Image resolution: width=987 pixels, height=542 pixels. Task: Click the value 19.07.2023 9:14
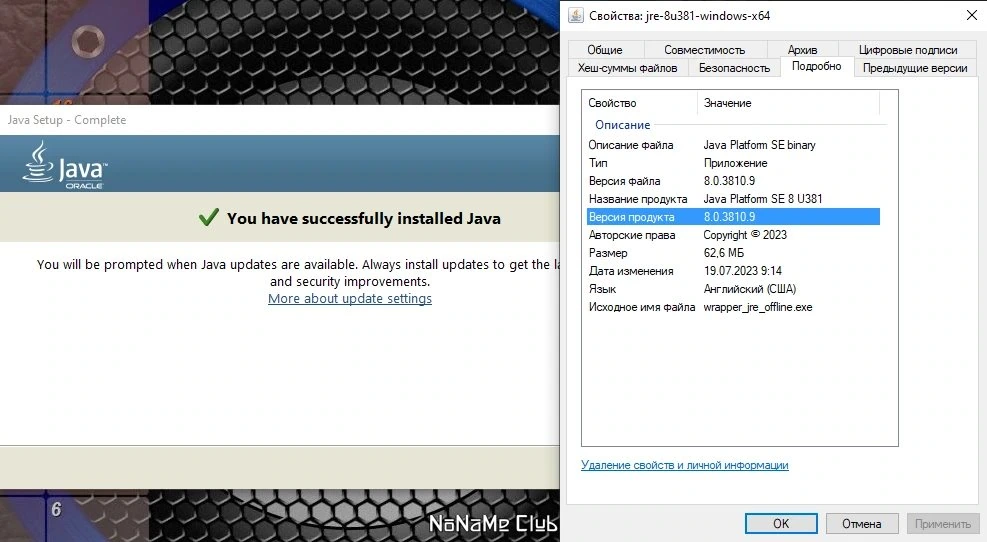[x=743, y=271]
